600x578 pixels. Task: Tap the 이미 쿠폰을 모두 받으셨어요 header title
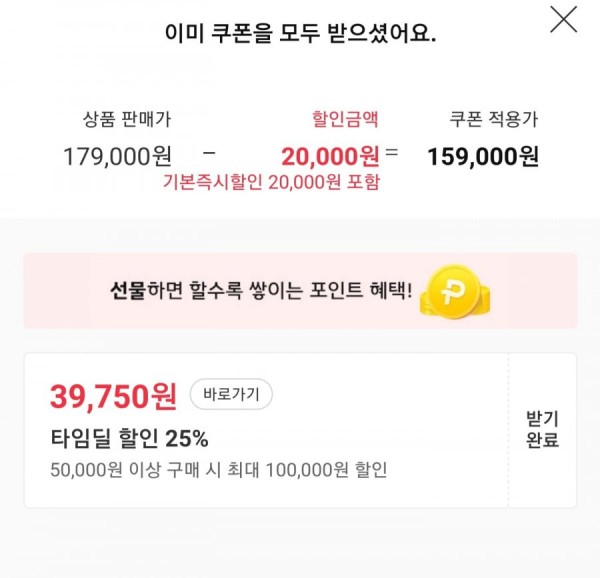click(300, 33)
